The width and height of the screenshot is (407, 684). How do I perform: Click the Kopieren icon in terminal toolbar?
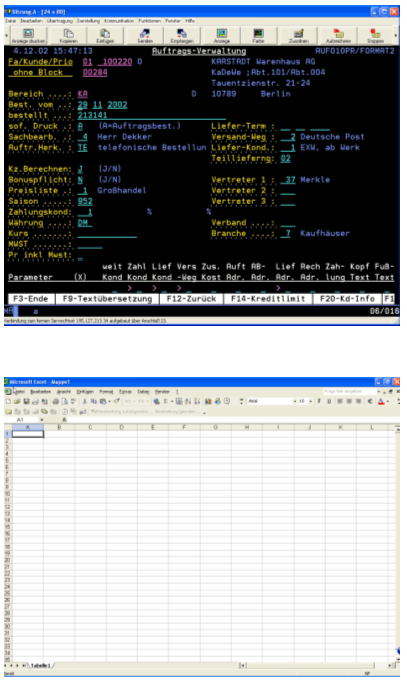[x=68, y=35]
